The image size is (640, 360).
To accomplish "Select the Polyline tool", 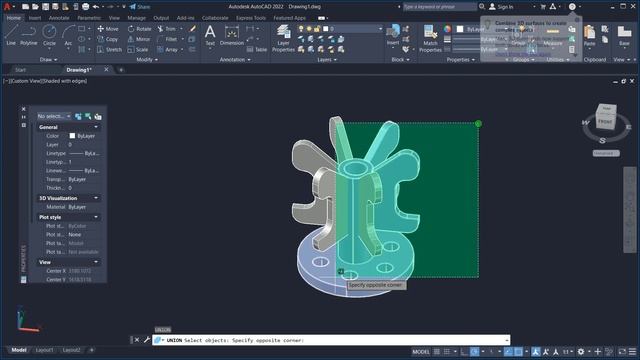I will coord(29,35).
